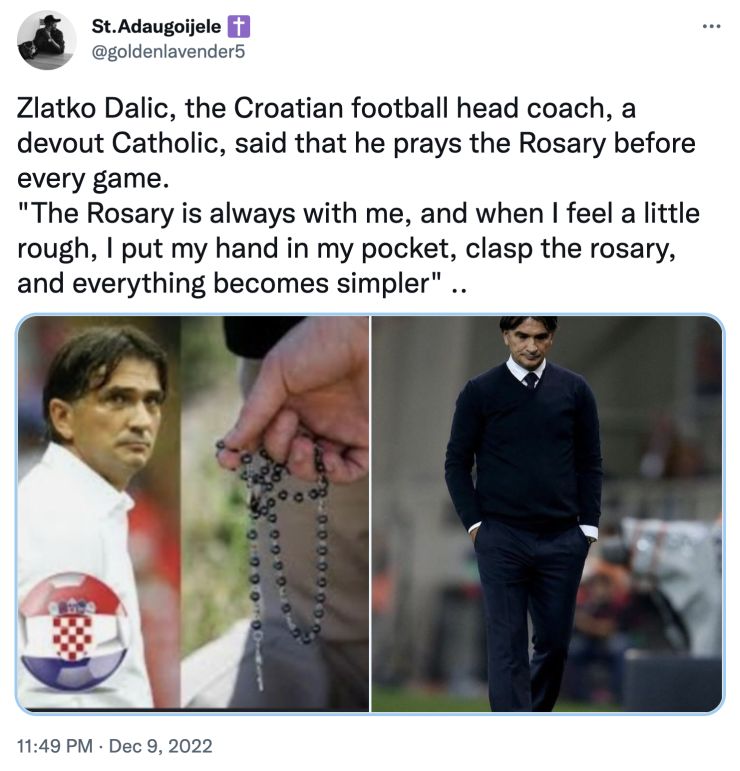This screenshot has height=771, width=740.
Task: Click the Croatian flag football in the photo
Action: pos(73,630)
